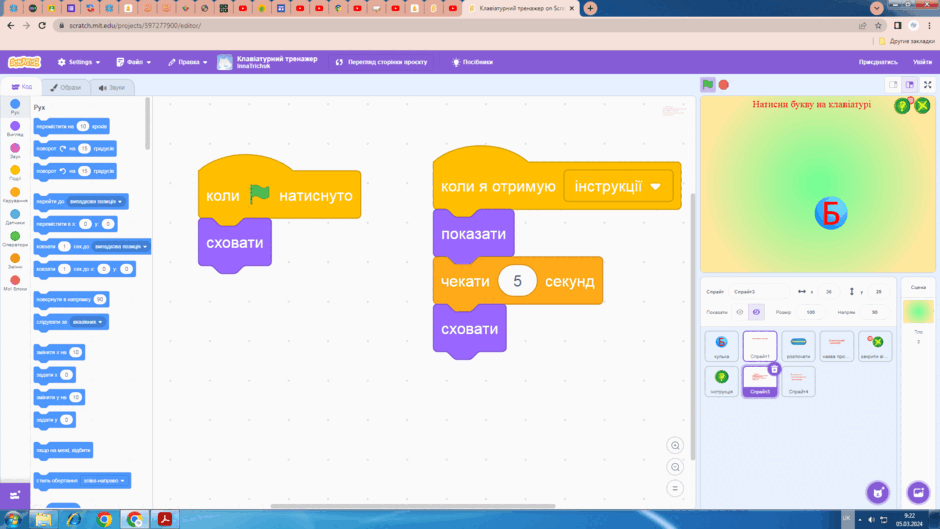Screen dimensions: 940x529
Task: Edit the sprite name field Спрайт3
Action: 761,291
